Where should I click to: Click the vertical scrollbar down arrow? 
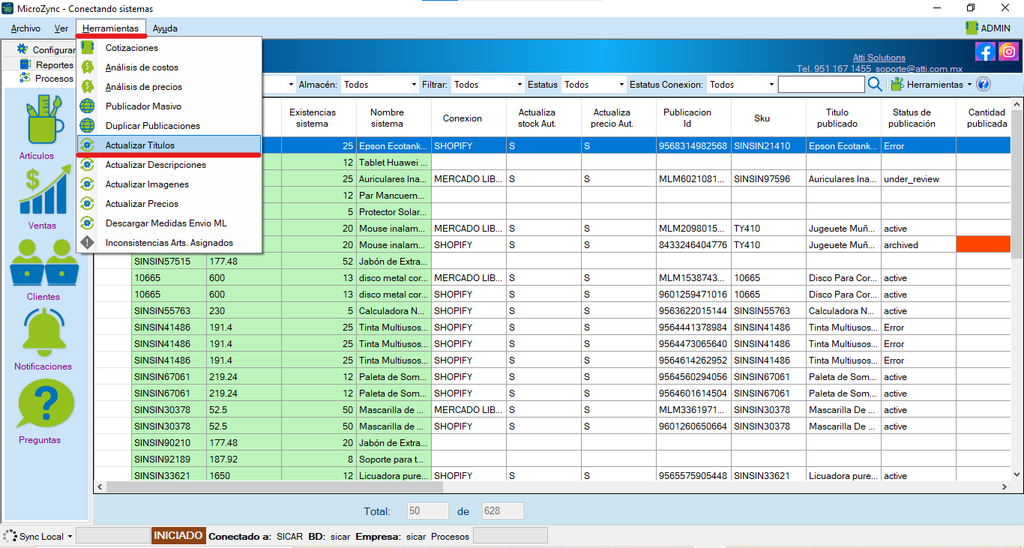tap(1016, 474)
